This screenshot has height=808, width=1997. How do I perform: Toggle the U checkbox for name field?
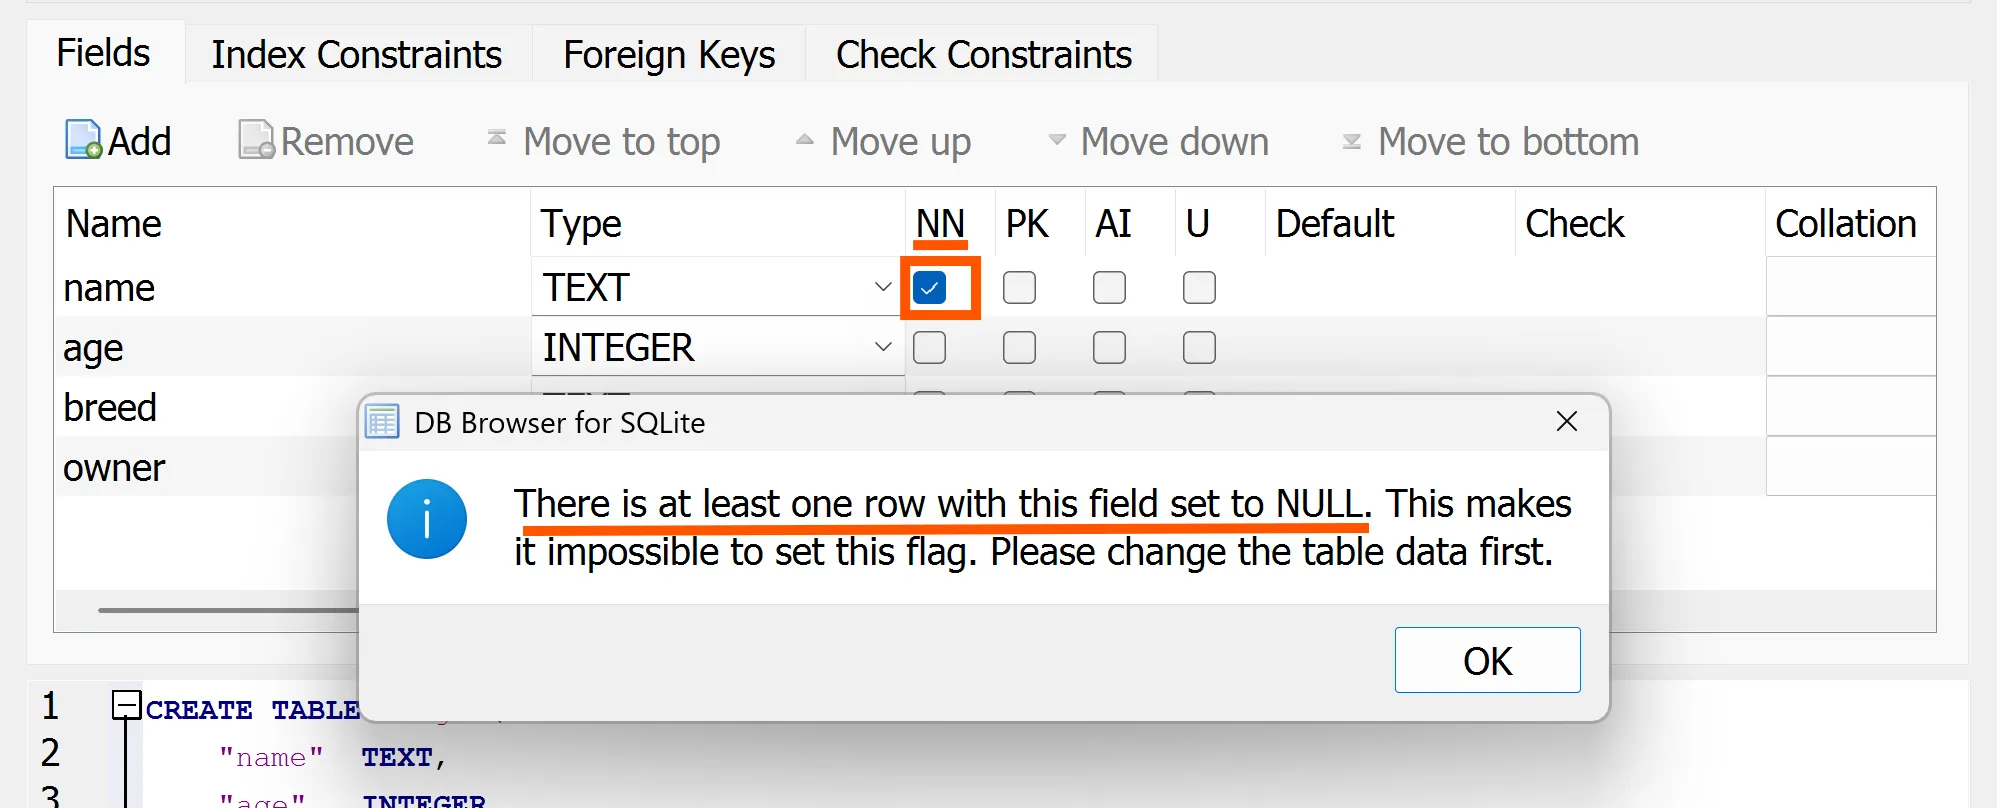1199,288
